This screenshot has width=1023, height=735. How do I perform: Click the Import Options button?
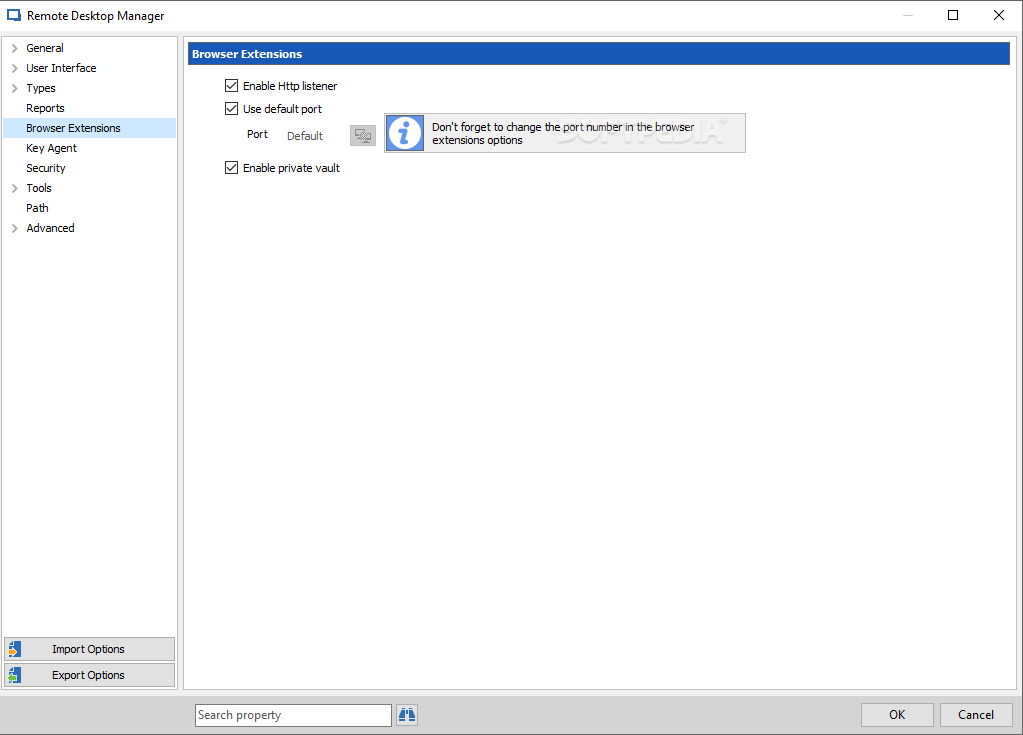[x=89, y=649]
